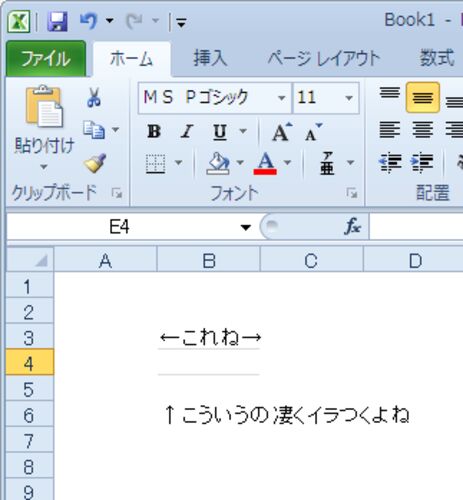Image resolution: width=463 pixels, height=500 pixels.
Task: Paste using the clipboard icon
Action: 44,107
